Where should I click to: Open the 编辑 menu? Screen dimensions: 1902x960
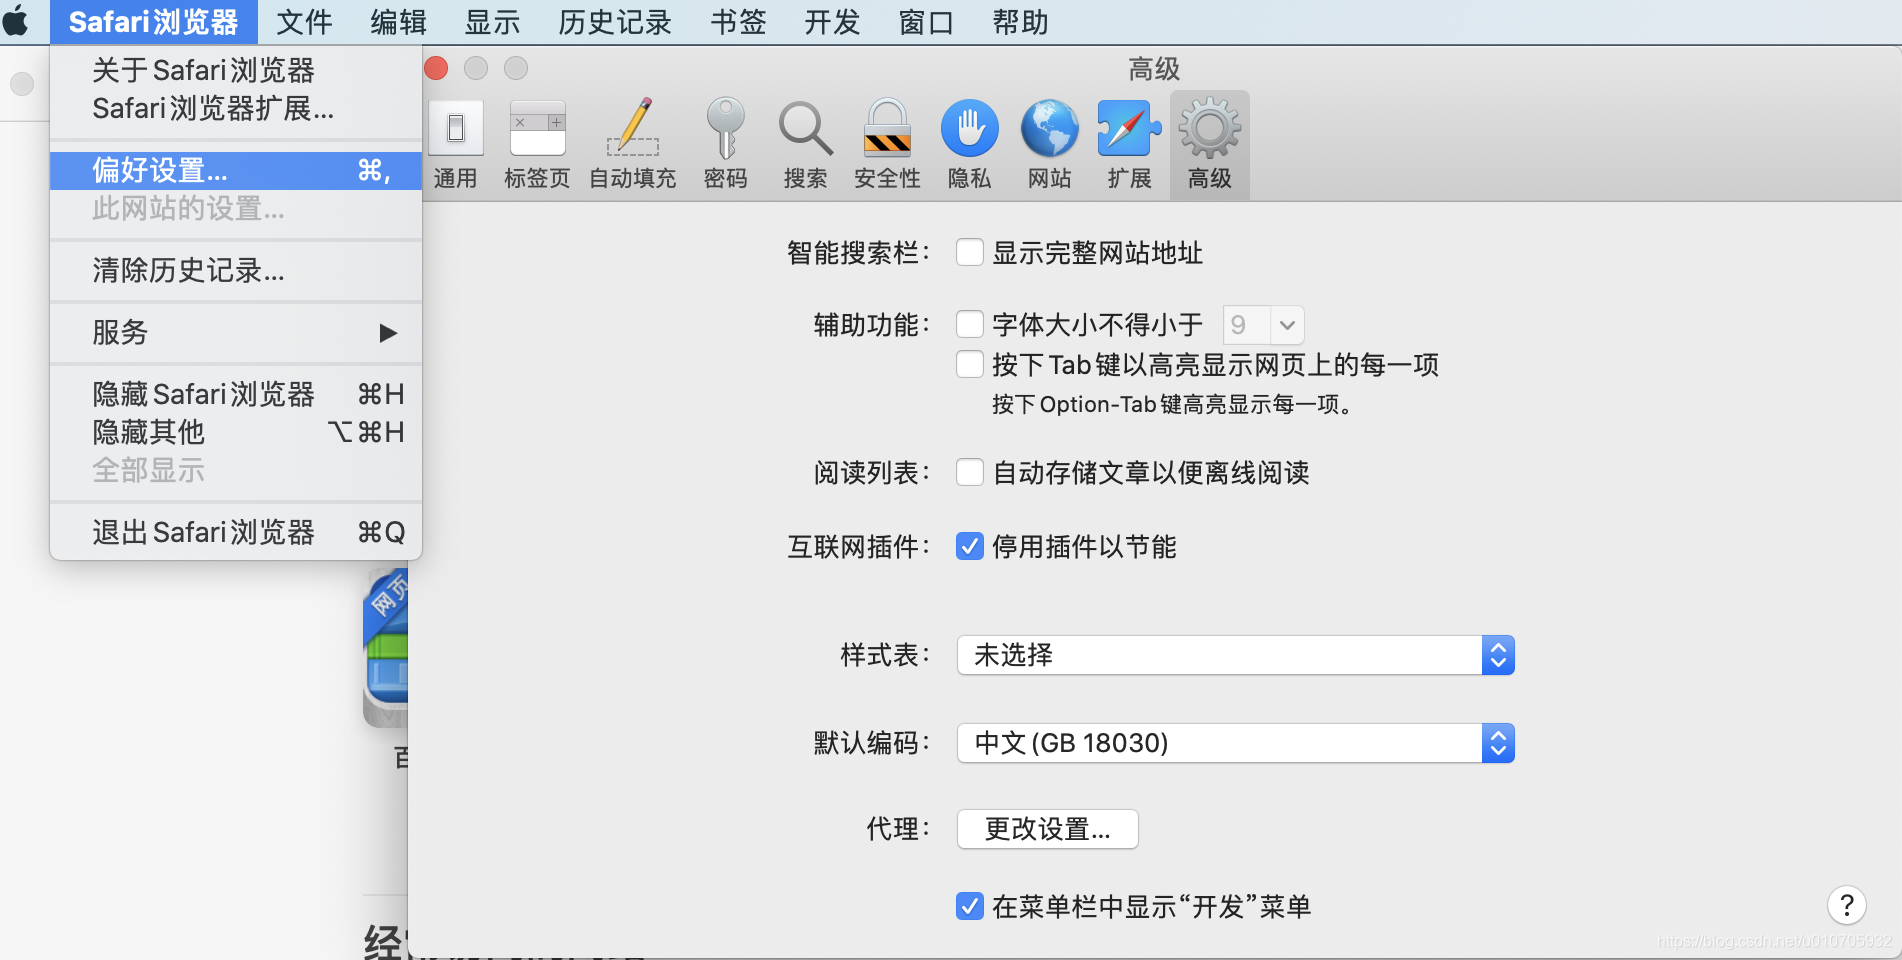[398, 22]
